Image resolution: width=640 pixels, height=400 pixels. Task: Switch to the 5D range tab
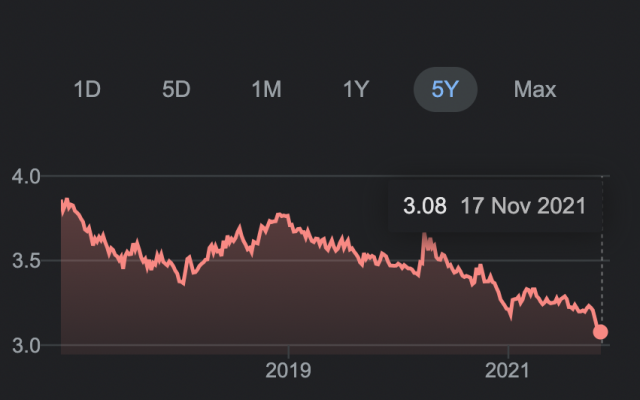(176, 89)
